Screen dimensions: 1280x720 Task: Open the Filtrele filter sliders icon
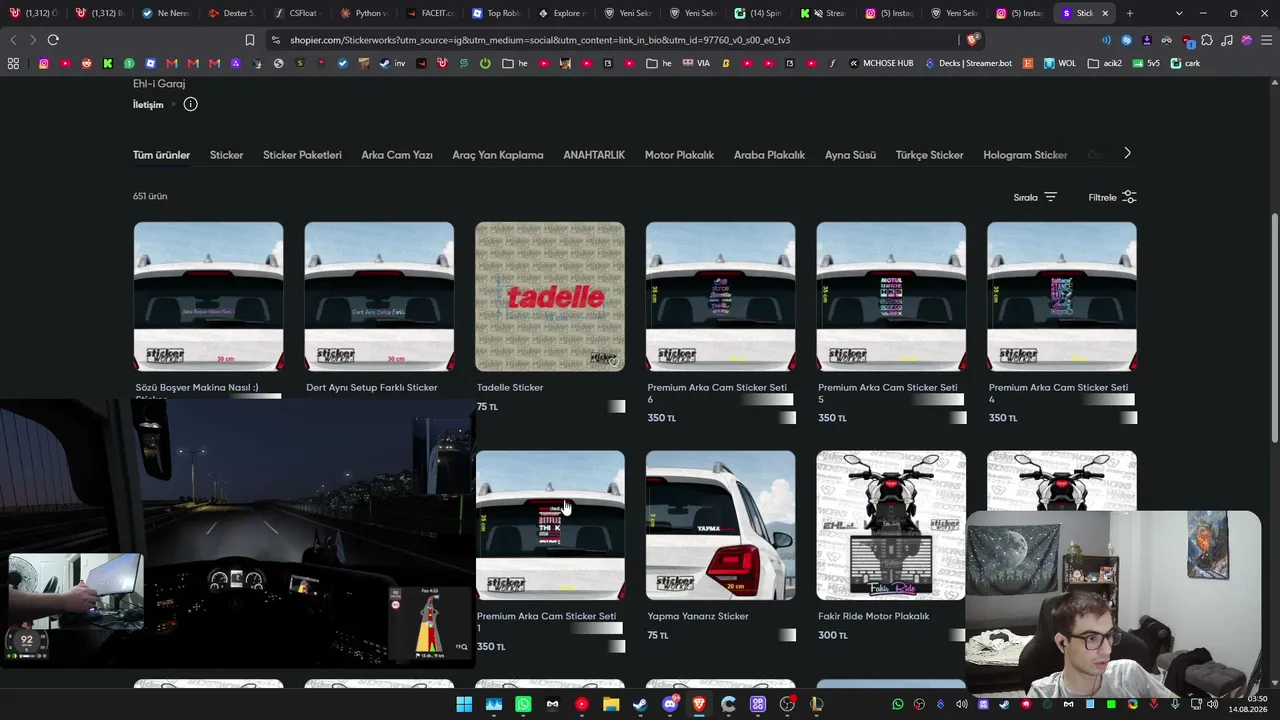pos(1129,197)
